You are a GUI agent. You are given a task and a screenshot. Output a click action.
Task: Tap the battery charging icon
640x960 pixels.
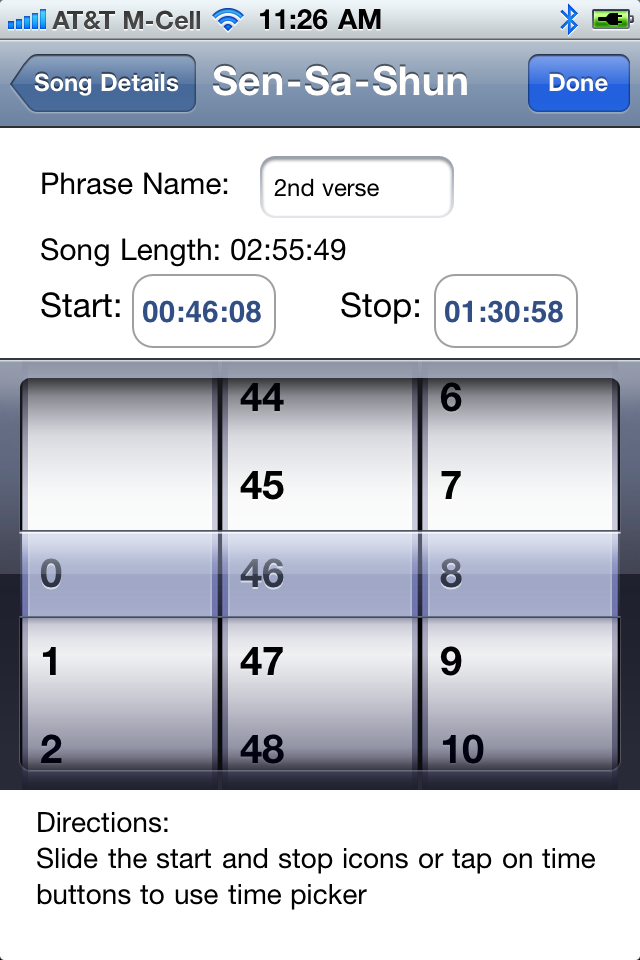tap(612, 20)
